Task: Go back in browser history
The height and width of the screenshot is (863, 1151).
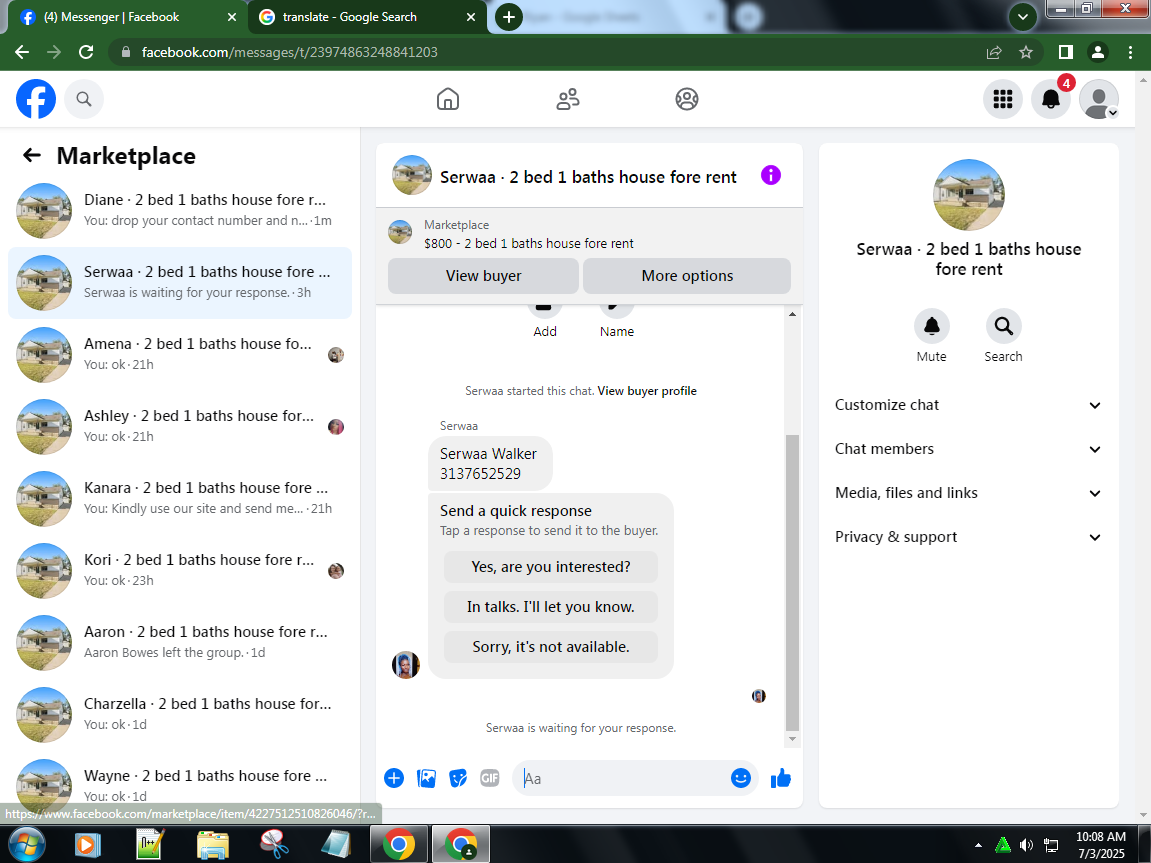Action: pyautogui.click(x=22, y=52)
